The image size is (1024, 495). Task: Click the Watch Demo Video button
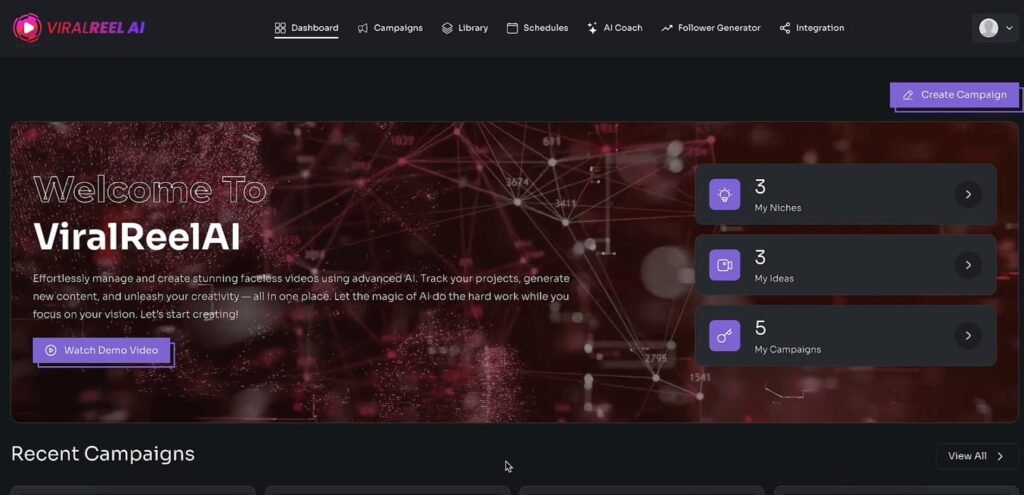pos(102,351)
